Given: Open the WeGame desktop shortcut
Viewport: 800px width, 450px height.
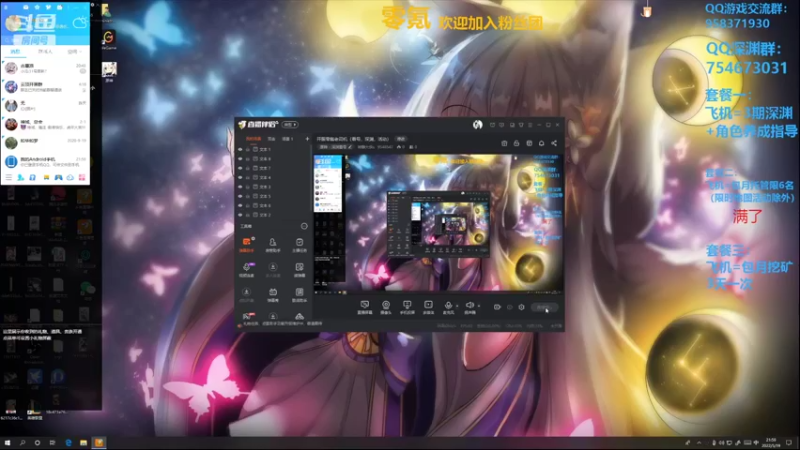Looking at the screenshot, I should coord(109,39).
